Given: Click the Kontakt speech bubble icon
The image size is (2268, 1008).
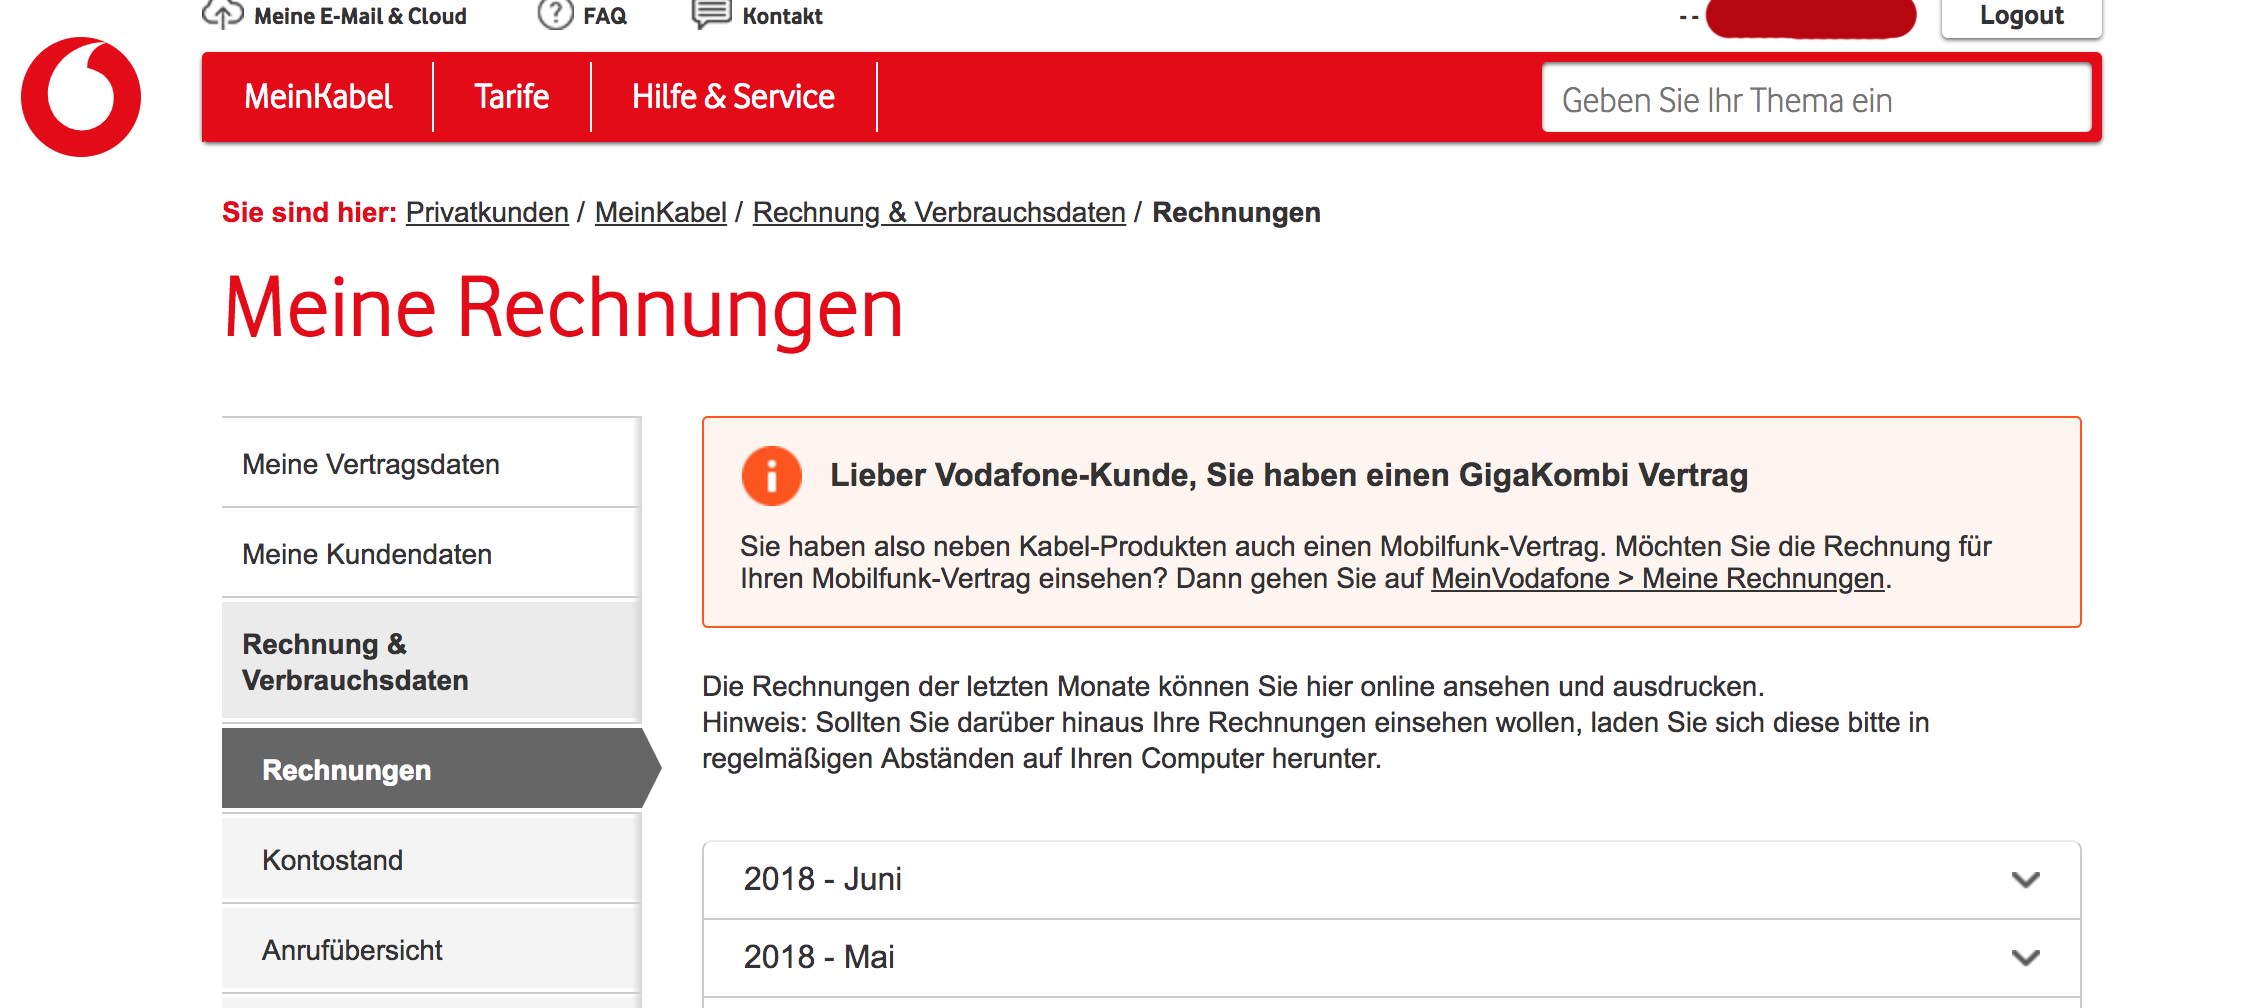Looking at the screenshot, I should pos(712,14).
